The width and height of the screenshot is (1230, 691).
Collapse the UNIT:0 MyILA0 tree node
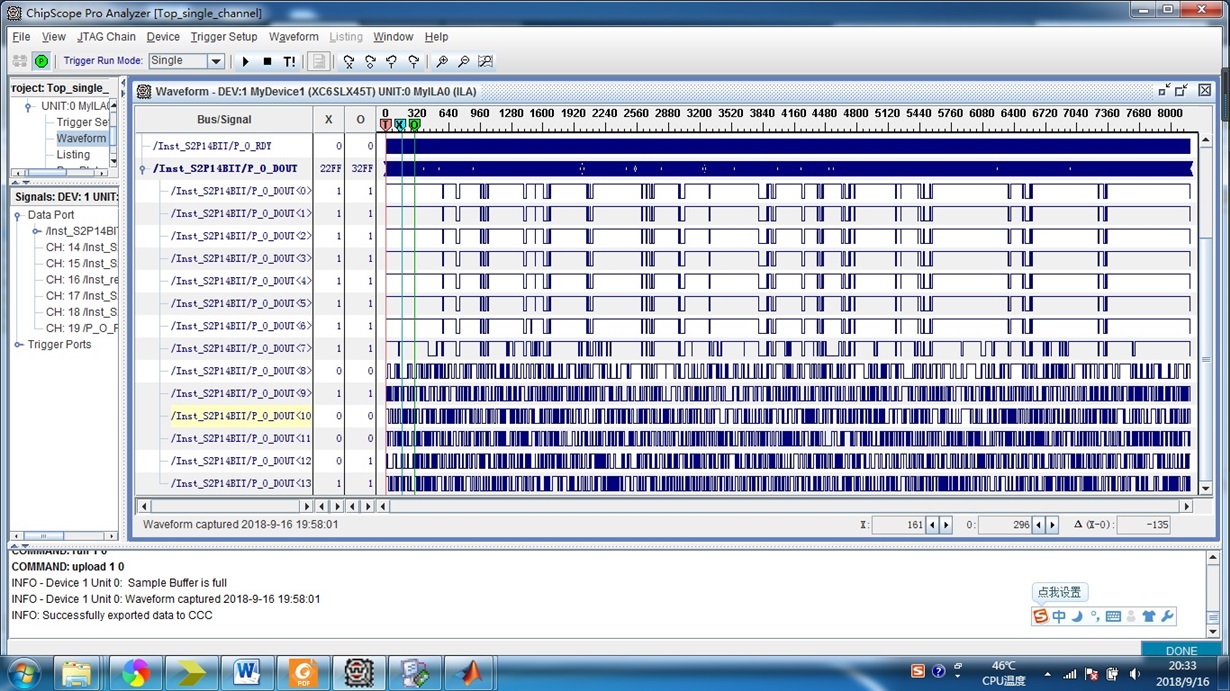coord(28,107)
